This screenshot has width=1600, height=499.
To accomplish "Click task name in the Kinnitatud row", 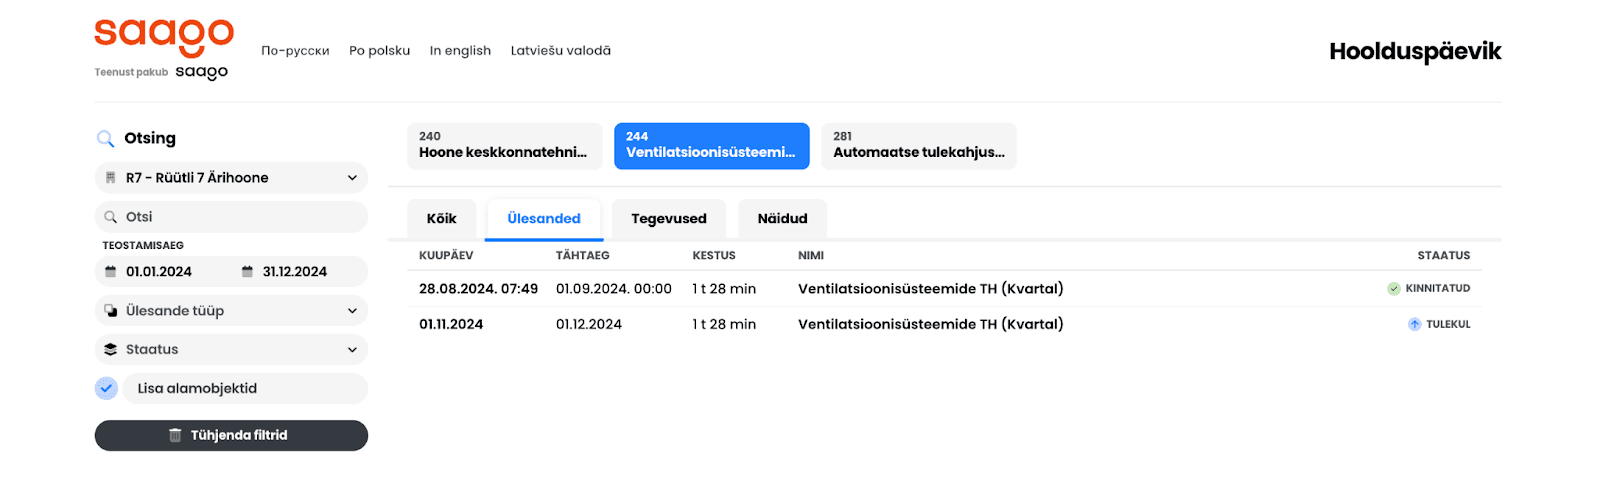I will click(931, 289).
